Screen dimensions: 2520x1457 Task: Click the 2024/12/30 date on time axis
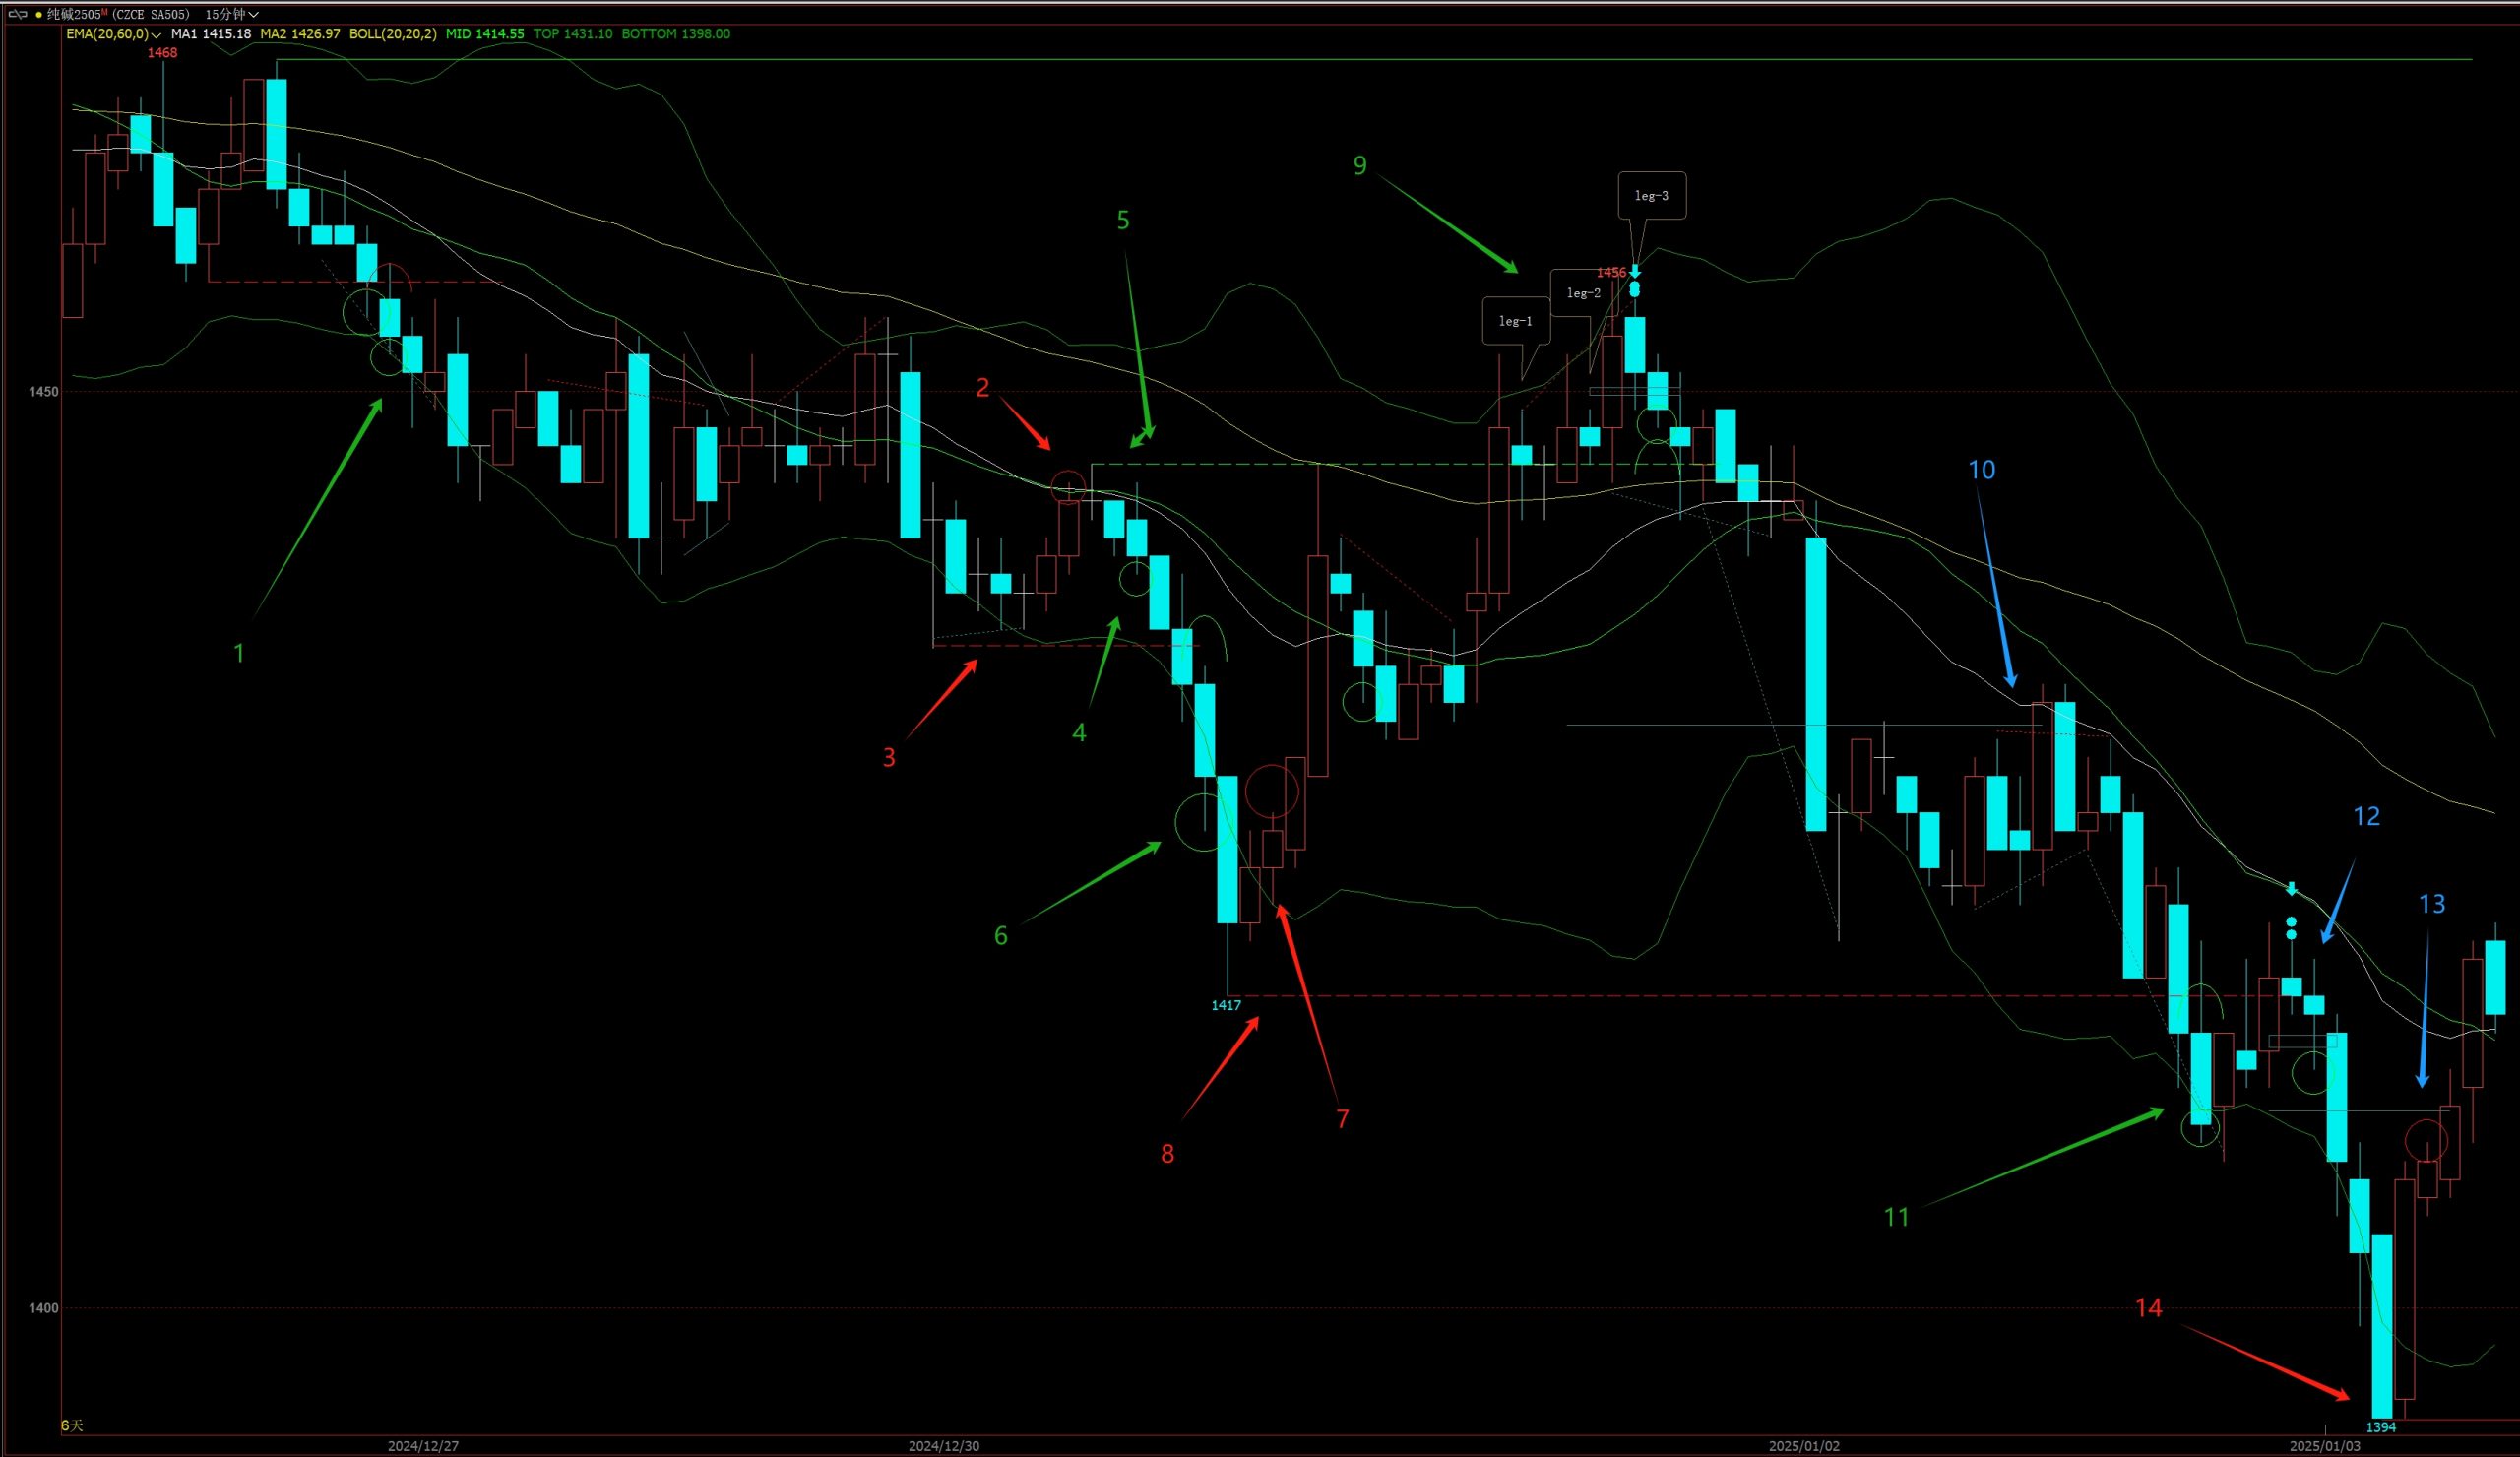tap(943, 1446)
